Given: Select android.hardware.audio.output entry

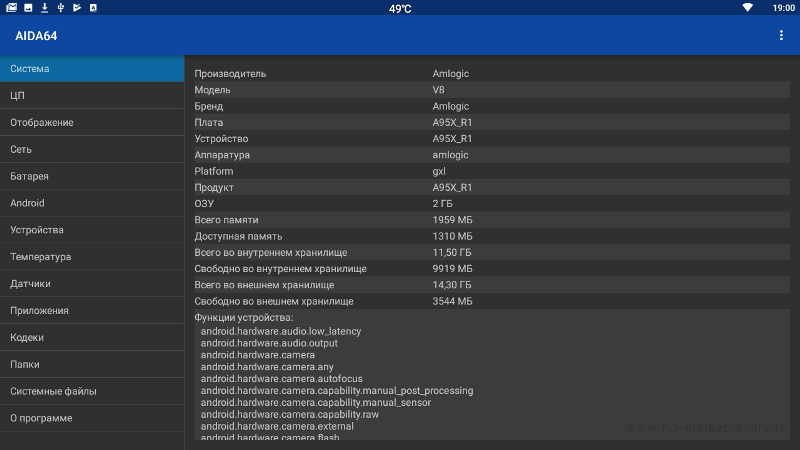Looking at the screenshot, I should [269, 343].
